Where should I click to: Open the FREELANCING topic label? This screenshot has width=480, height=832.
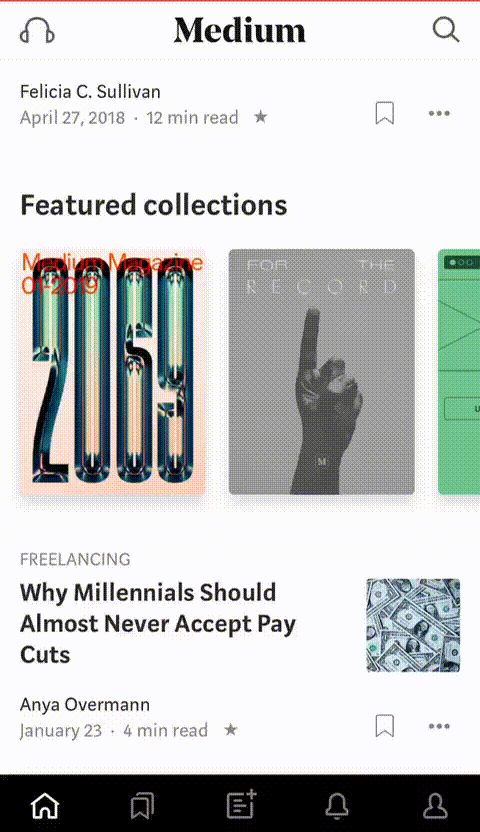tap(75, 559)
